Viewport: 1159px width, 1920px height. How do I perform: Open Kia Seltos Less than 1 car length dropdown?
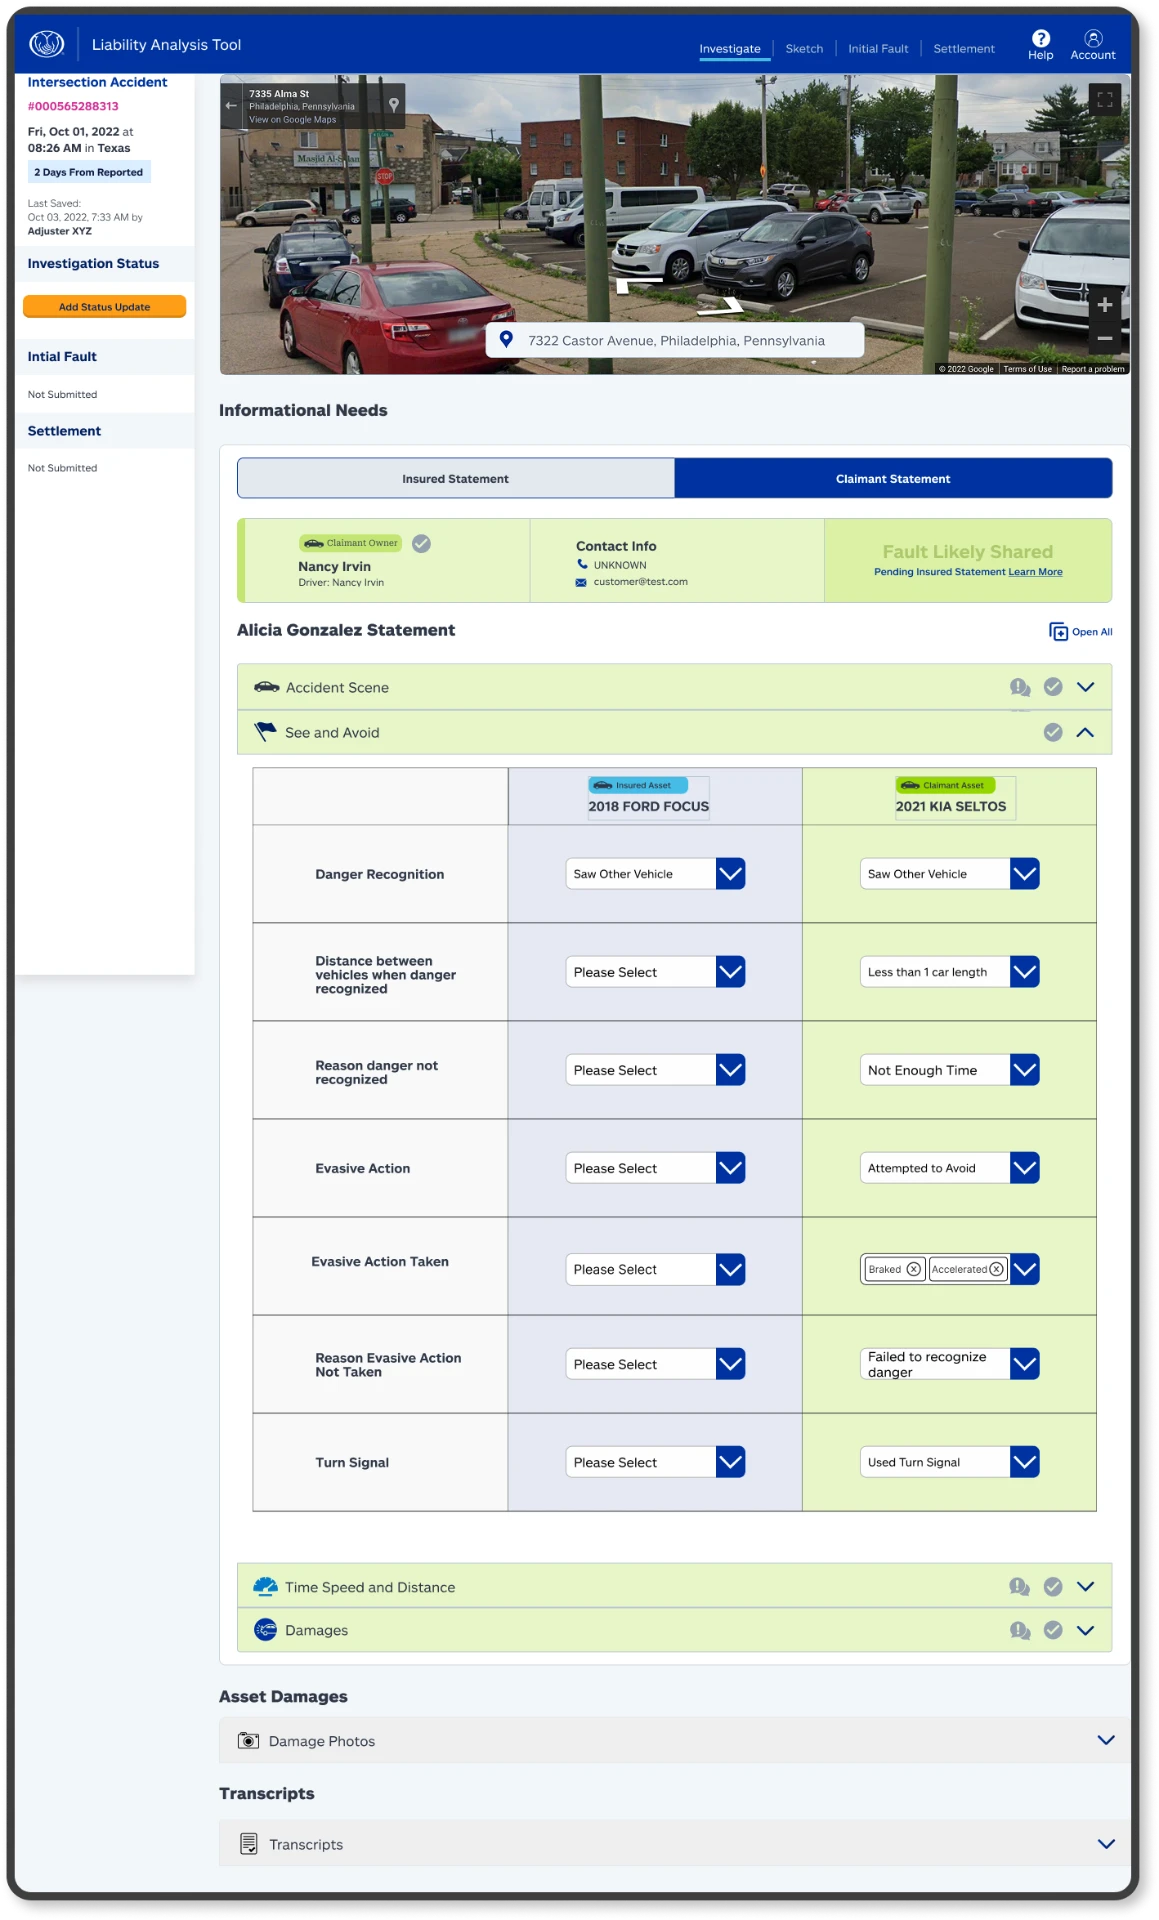(949, 972)
